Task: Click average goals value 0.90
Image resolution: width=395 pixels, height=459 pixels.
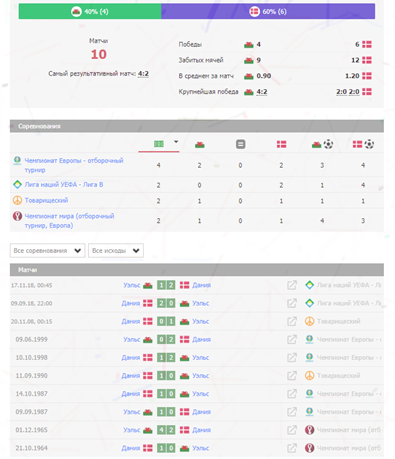Action: pyautogui.click(x=264, y=76)
